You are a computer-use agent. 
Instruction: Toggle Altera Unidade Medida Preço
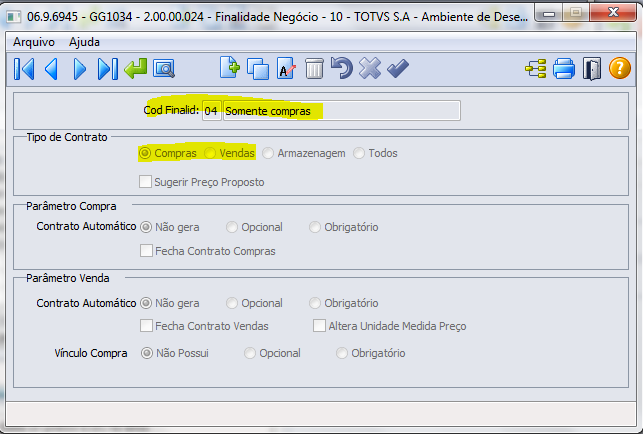tap(320, 326)
